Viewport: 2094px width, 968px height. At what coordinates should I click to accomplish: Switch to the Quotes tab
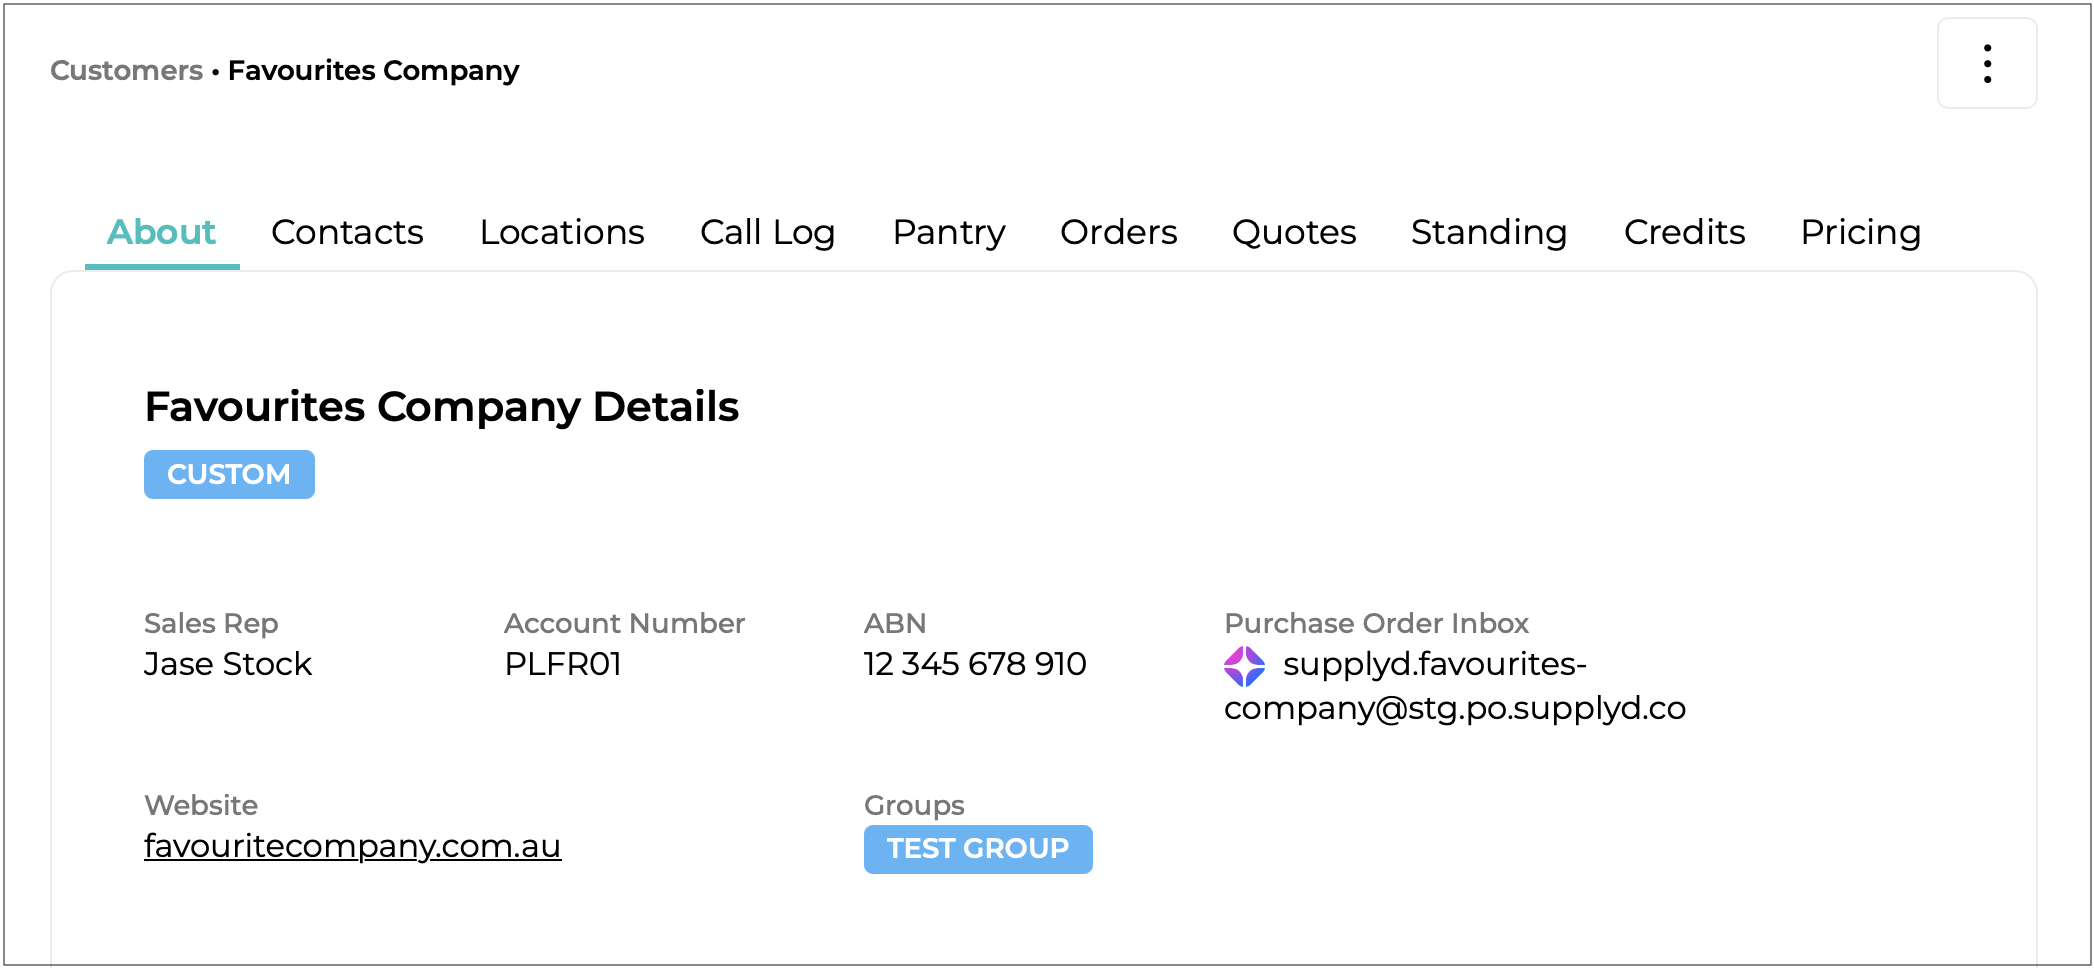click(1294, 232)
